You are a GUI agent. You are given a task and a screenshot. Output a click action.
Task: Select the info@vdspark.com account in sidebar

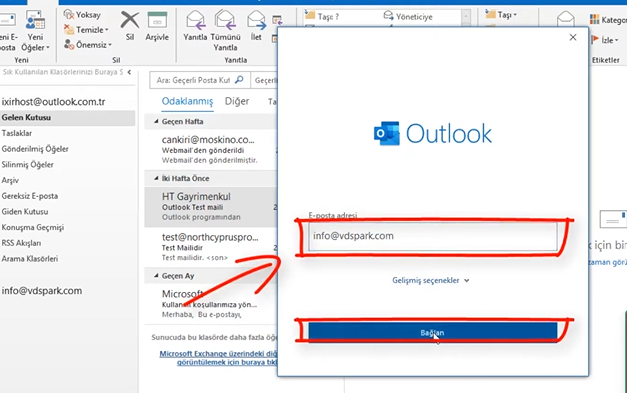[x=42, y=291]
